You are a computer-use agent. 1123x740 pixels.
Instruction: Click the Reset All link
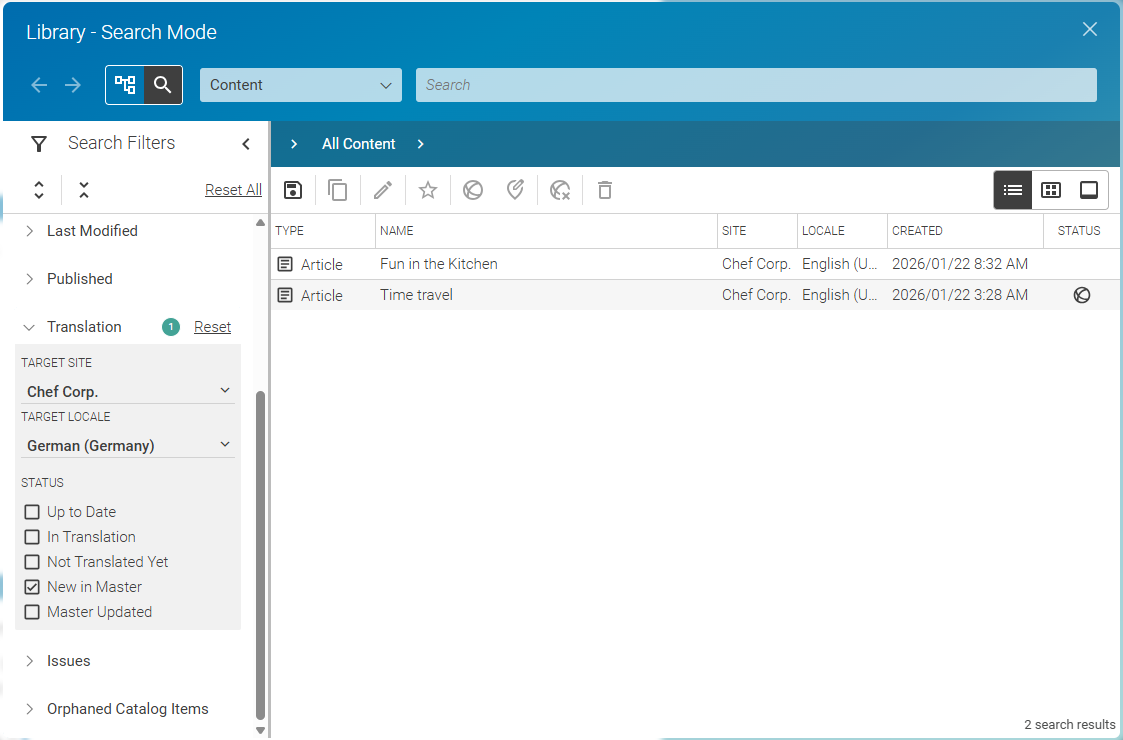tap(233, 190)
